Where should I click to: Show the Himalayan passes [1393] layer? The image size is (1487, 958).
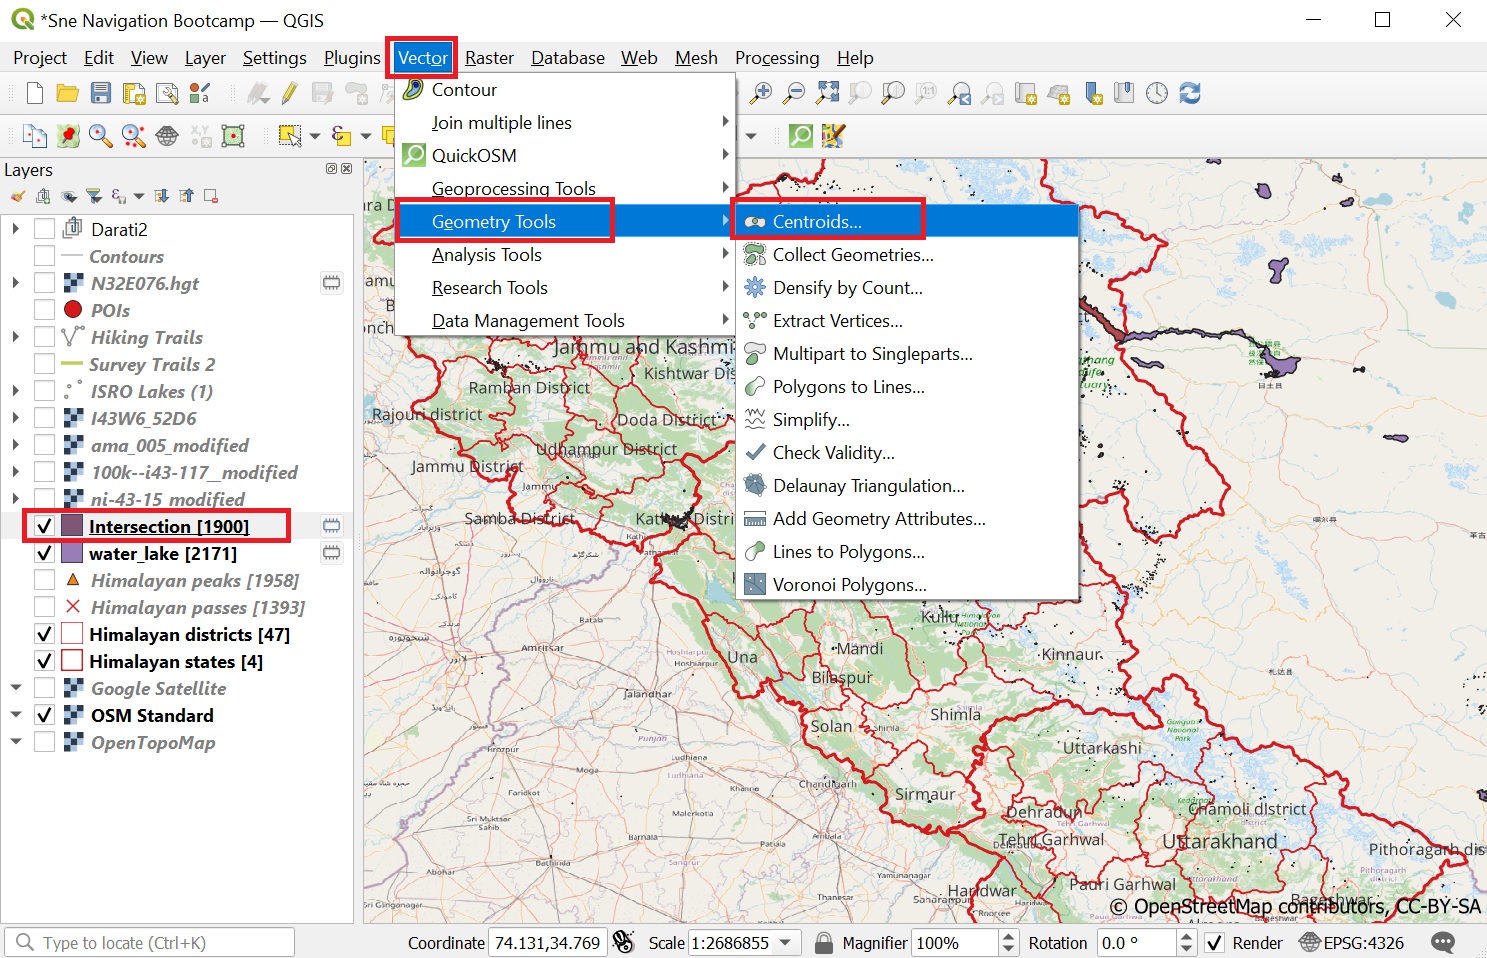tap(44, 607)
